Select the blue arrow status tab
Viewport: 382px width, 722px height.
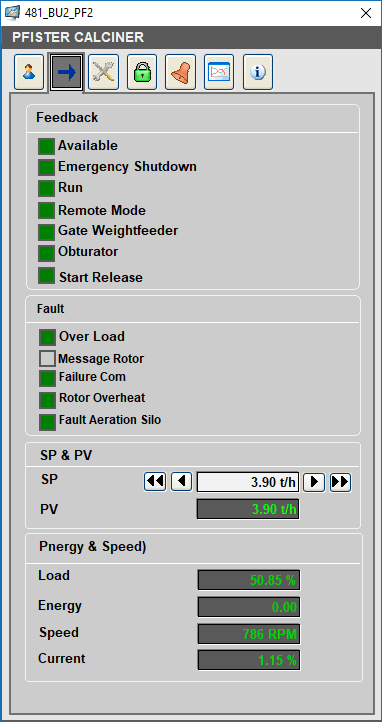coord(67,72)
